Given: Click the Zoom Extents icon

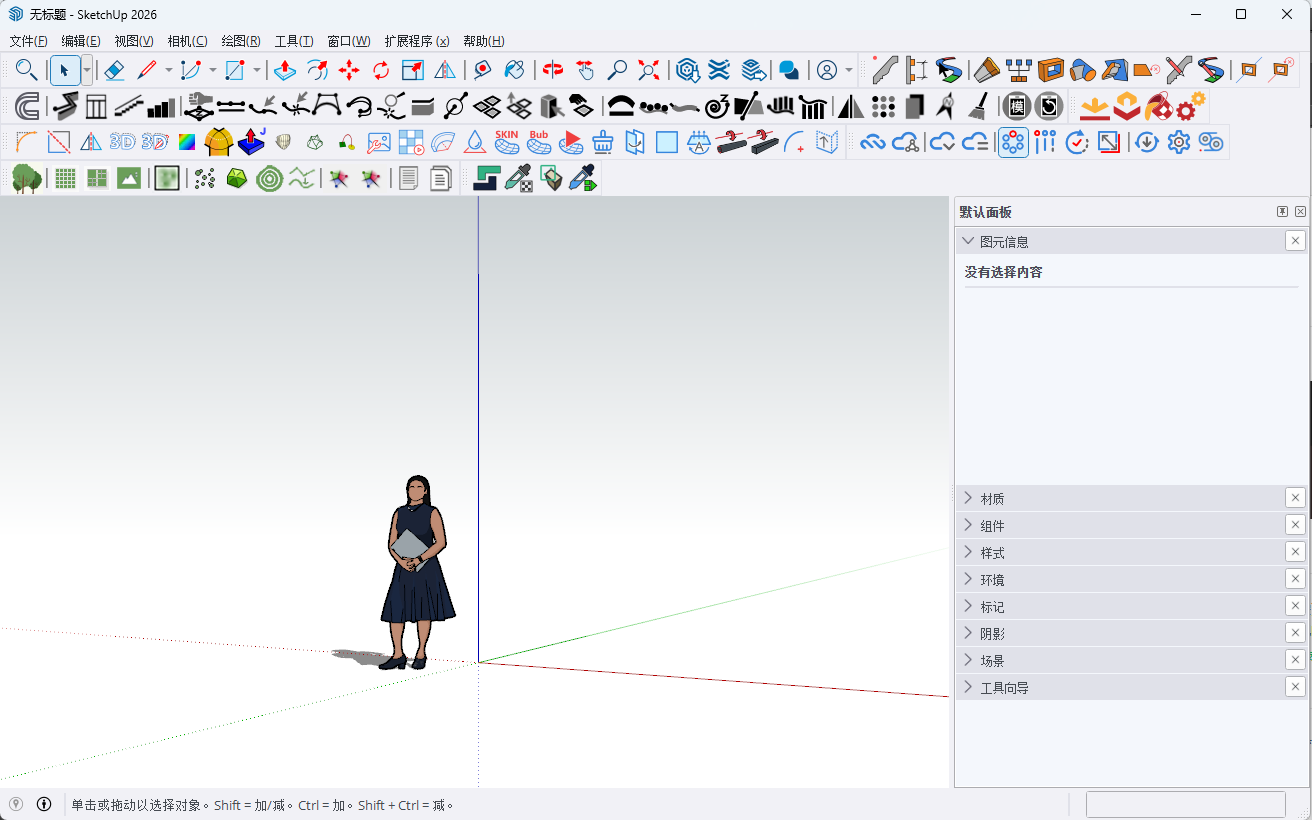Looking at the screenshot, I should [649, 70].
